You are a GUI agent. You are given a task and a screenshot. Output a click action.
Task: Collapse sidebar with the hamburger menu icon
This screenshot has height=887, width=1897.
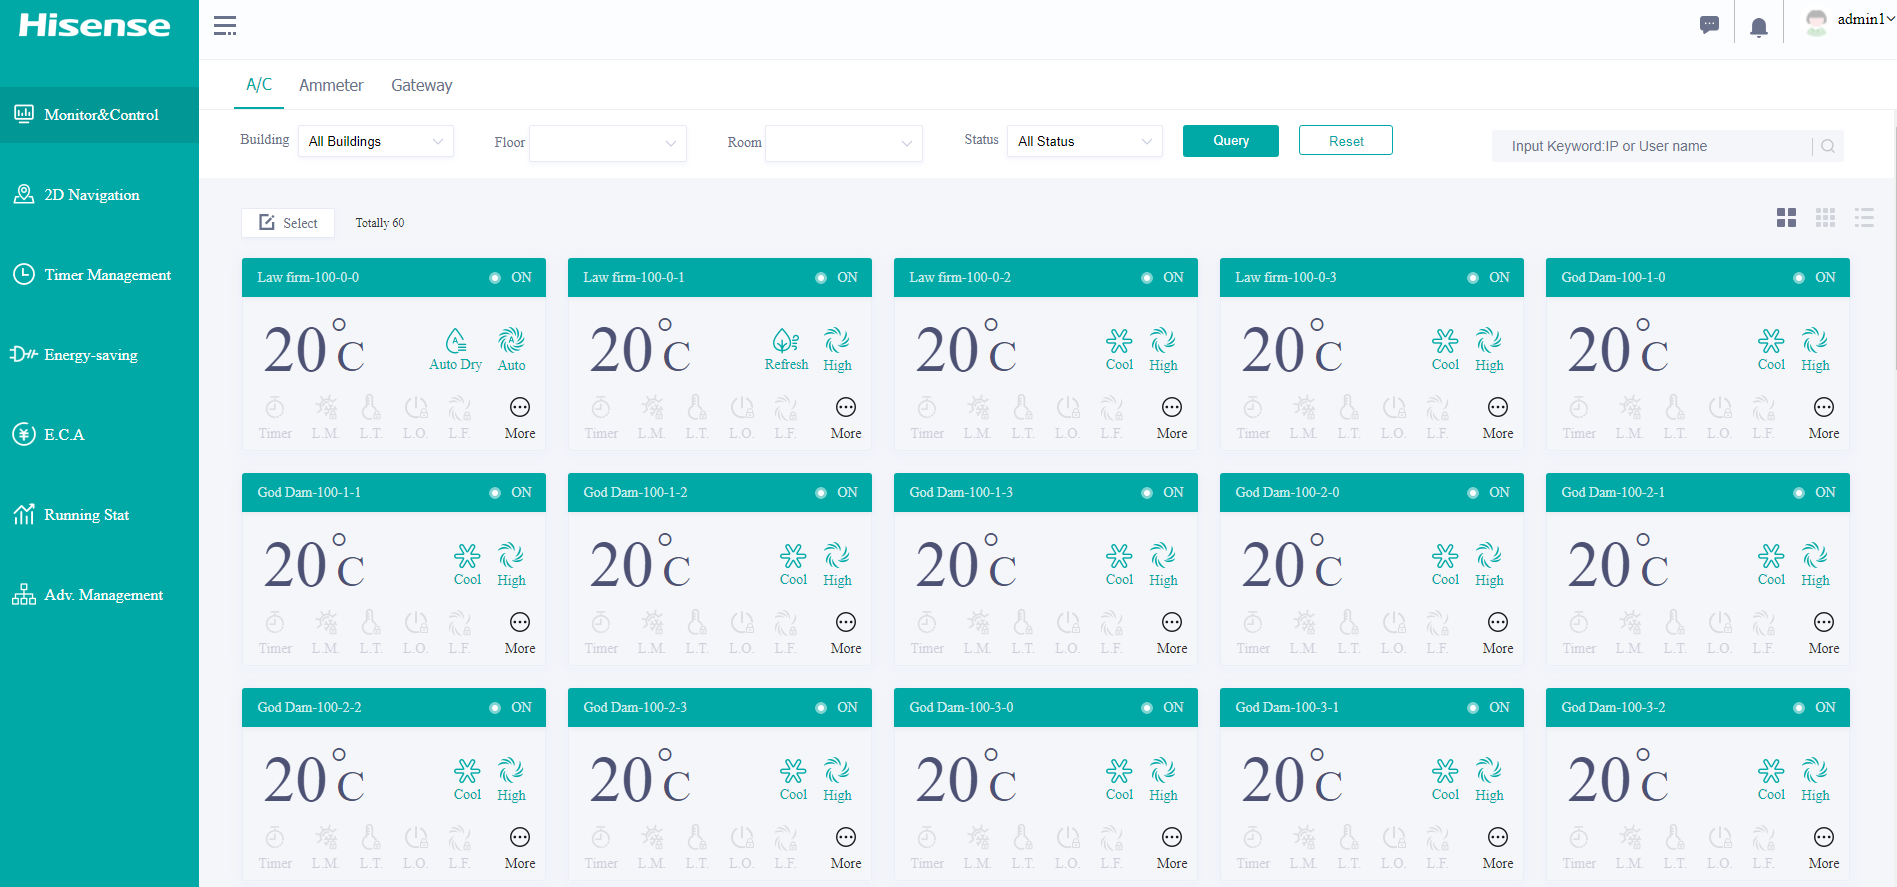pos(225,26)
